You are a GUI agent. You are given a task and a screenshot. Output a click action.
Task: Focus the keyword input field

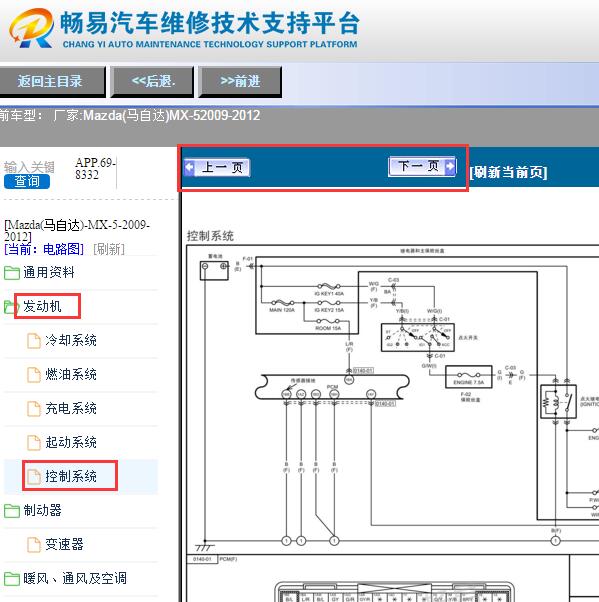(x=29, y=167)
